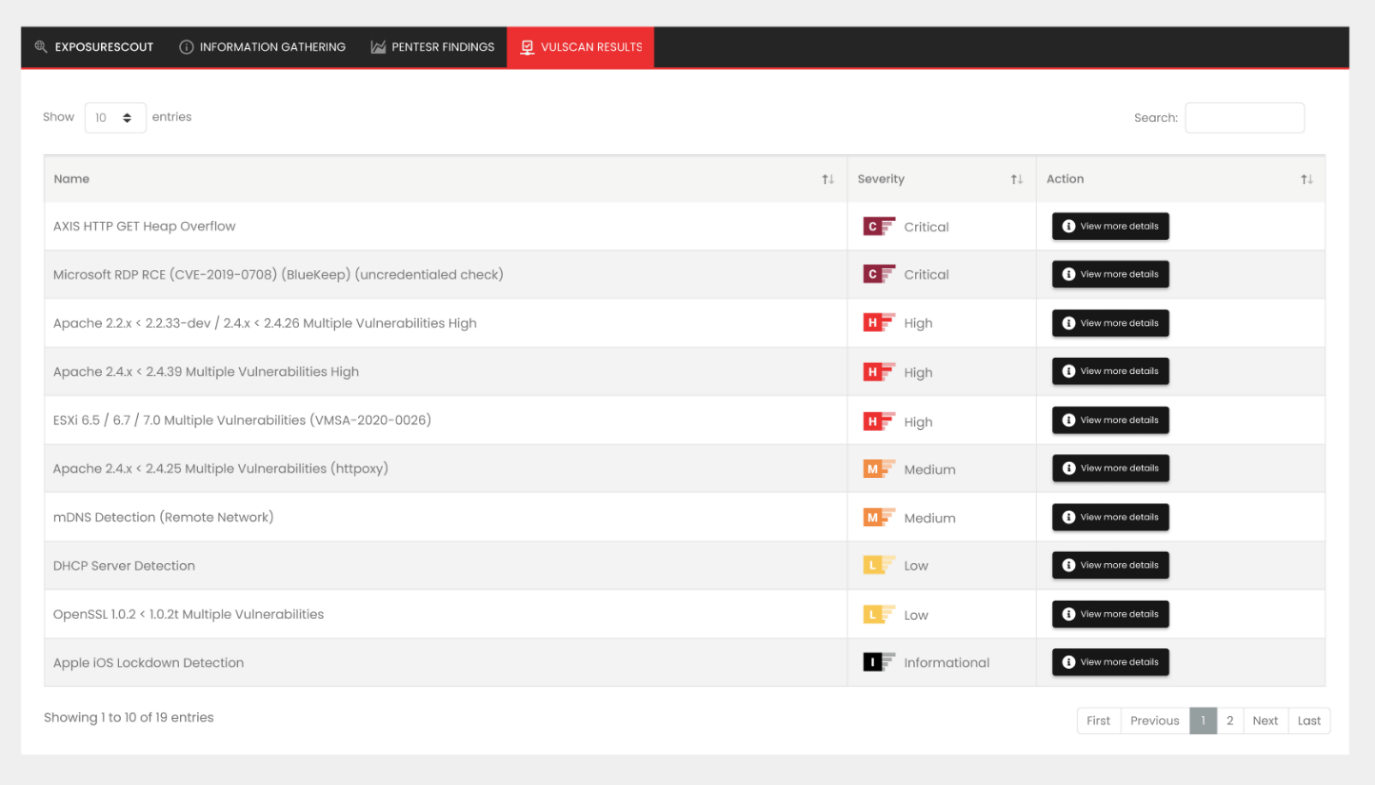Click the Informational icon for Apple iOS Lockdown
Viewport: 1375px width, 785px height.
(x=879, y=662)
